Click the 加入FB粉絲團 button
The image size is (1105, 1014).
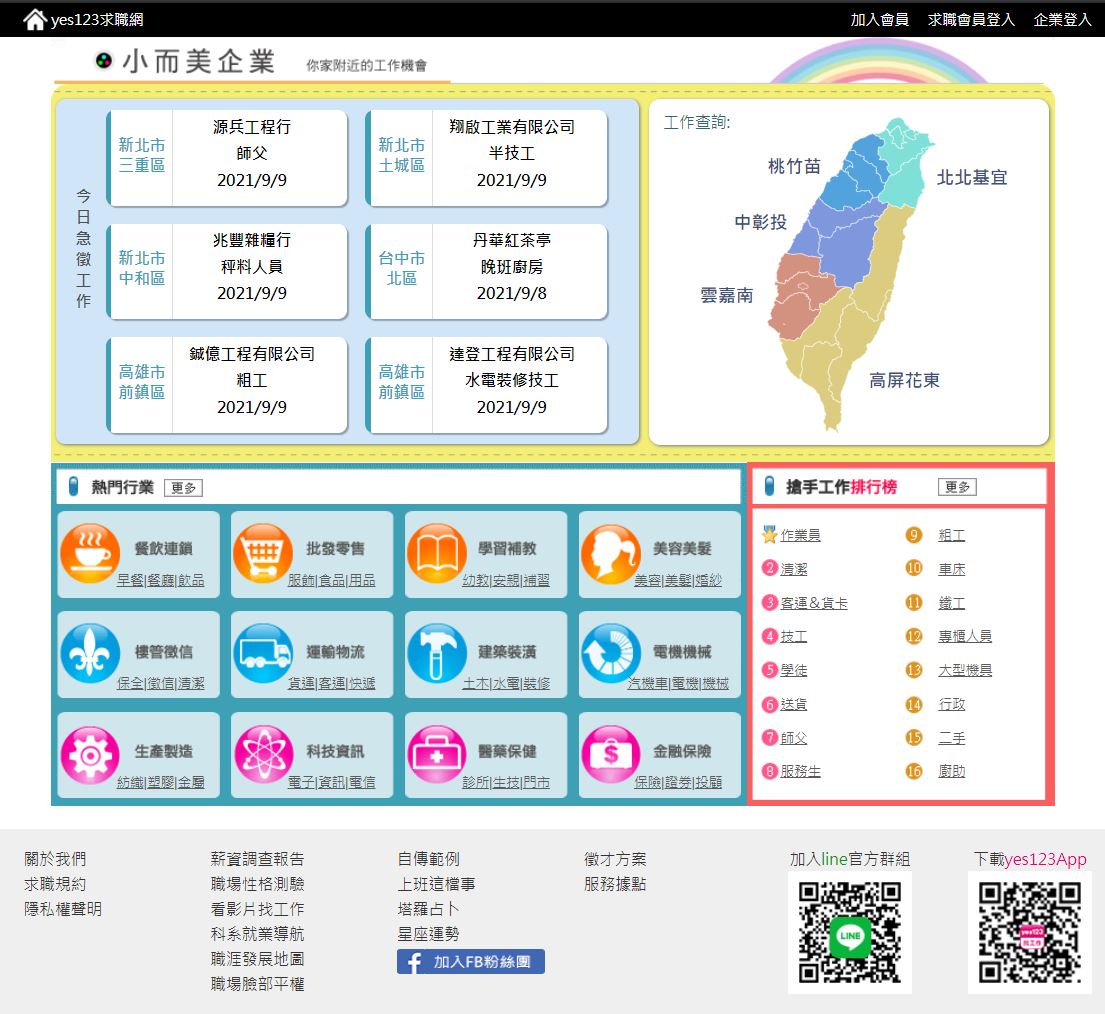click(x=471, y=962)
